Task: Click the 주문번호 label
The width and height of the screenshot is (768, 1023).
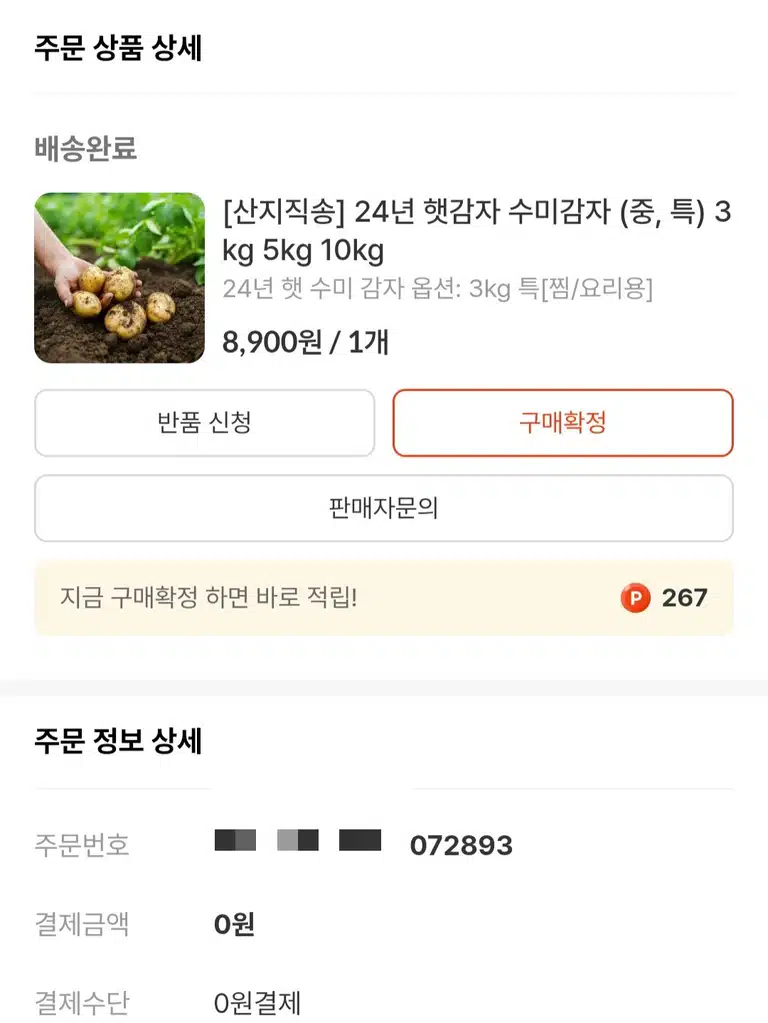Action: [82, 846]
